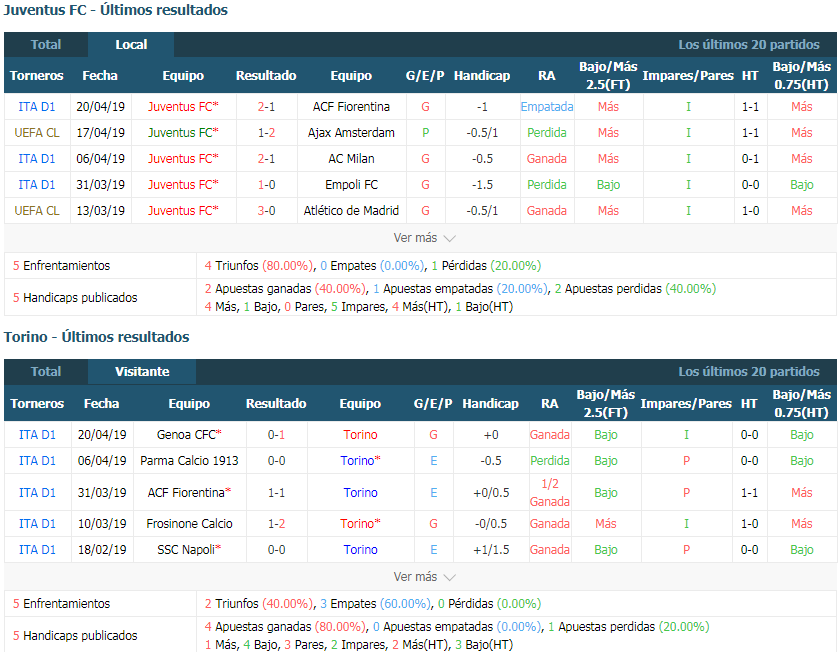Image resolution: width=839 pixels, height=652 pixels.
Task: Click Torino in the SSC Napoli row
Action: tap(360, 549)
